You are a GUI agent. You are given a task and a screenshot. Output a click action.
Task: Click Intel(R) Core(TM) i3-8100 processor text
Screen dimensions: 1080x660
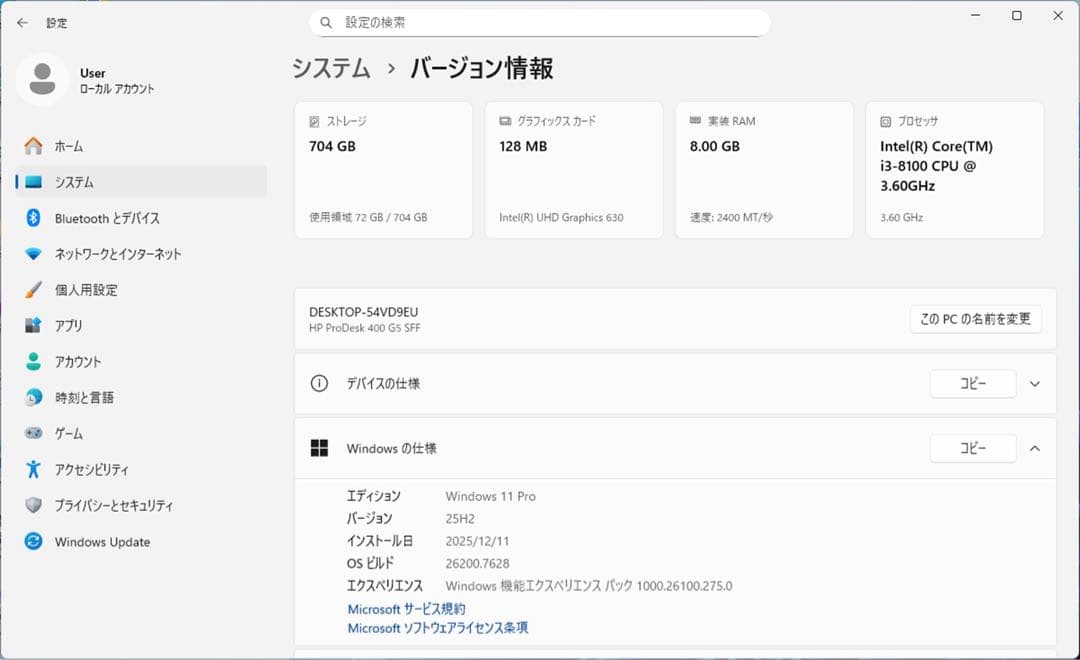pyautogui.click(x=937, y=166)
